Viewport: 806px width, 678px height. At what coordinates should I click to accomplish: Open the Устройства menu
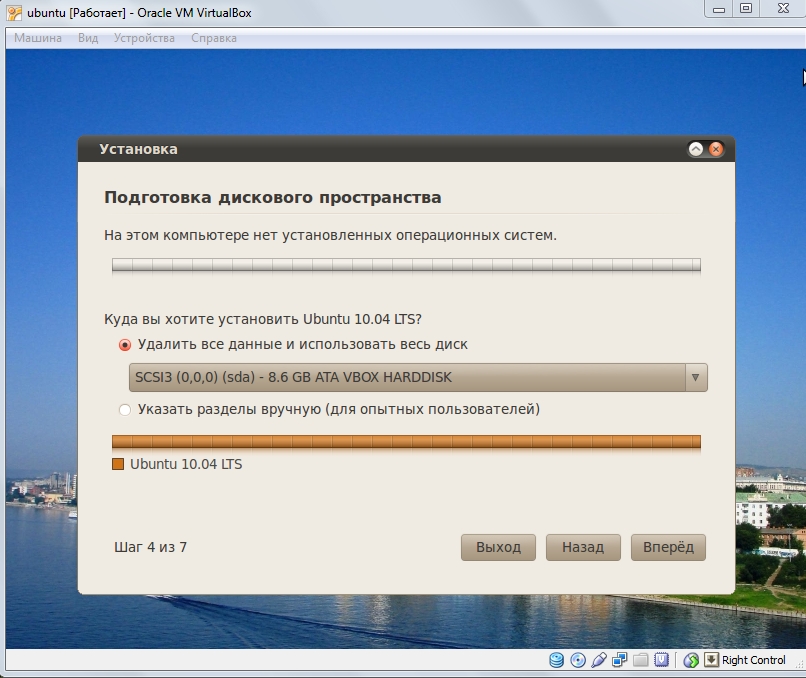pyautogui.click(x=144, y=38)
